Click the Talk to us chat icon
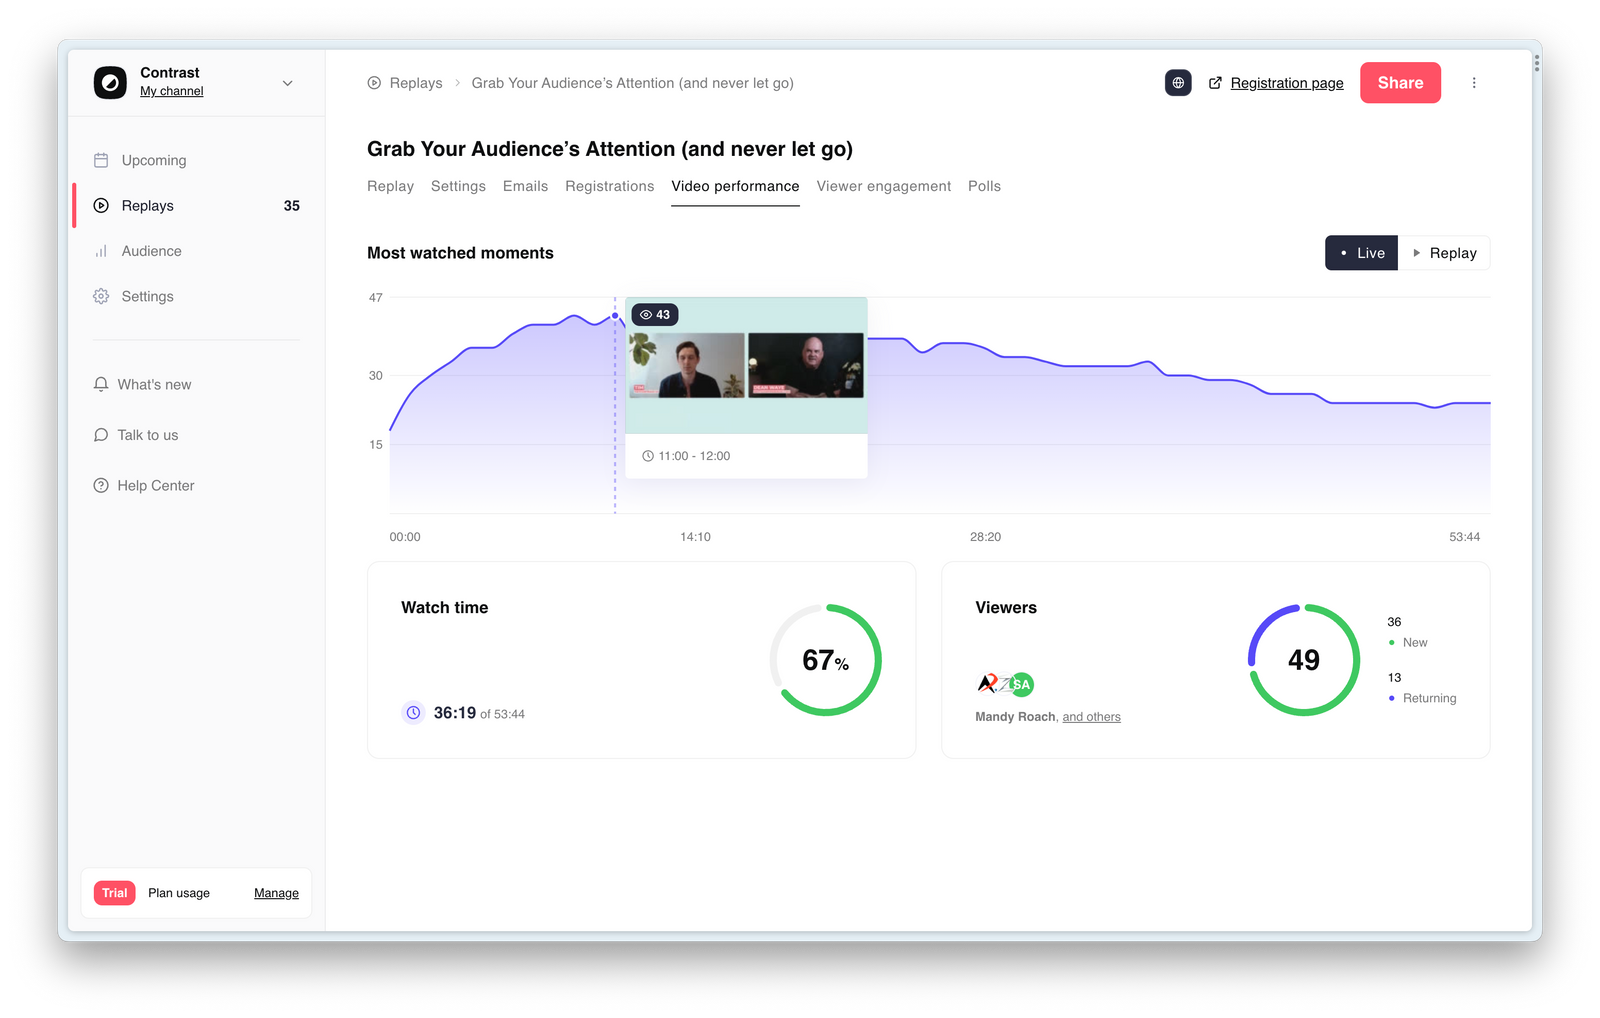Screen dimensions: 1600x1018 (x=101, y=435)
